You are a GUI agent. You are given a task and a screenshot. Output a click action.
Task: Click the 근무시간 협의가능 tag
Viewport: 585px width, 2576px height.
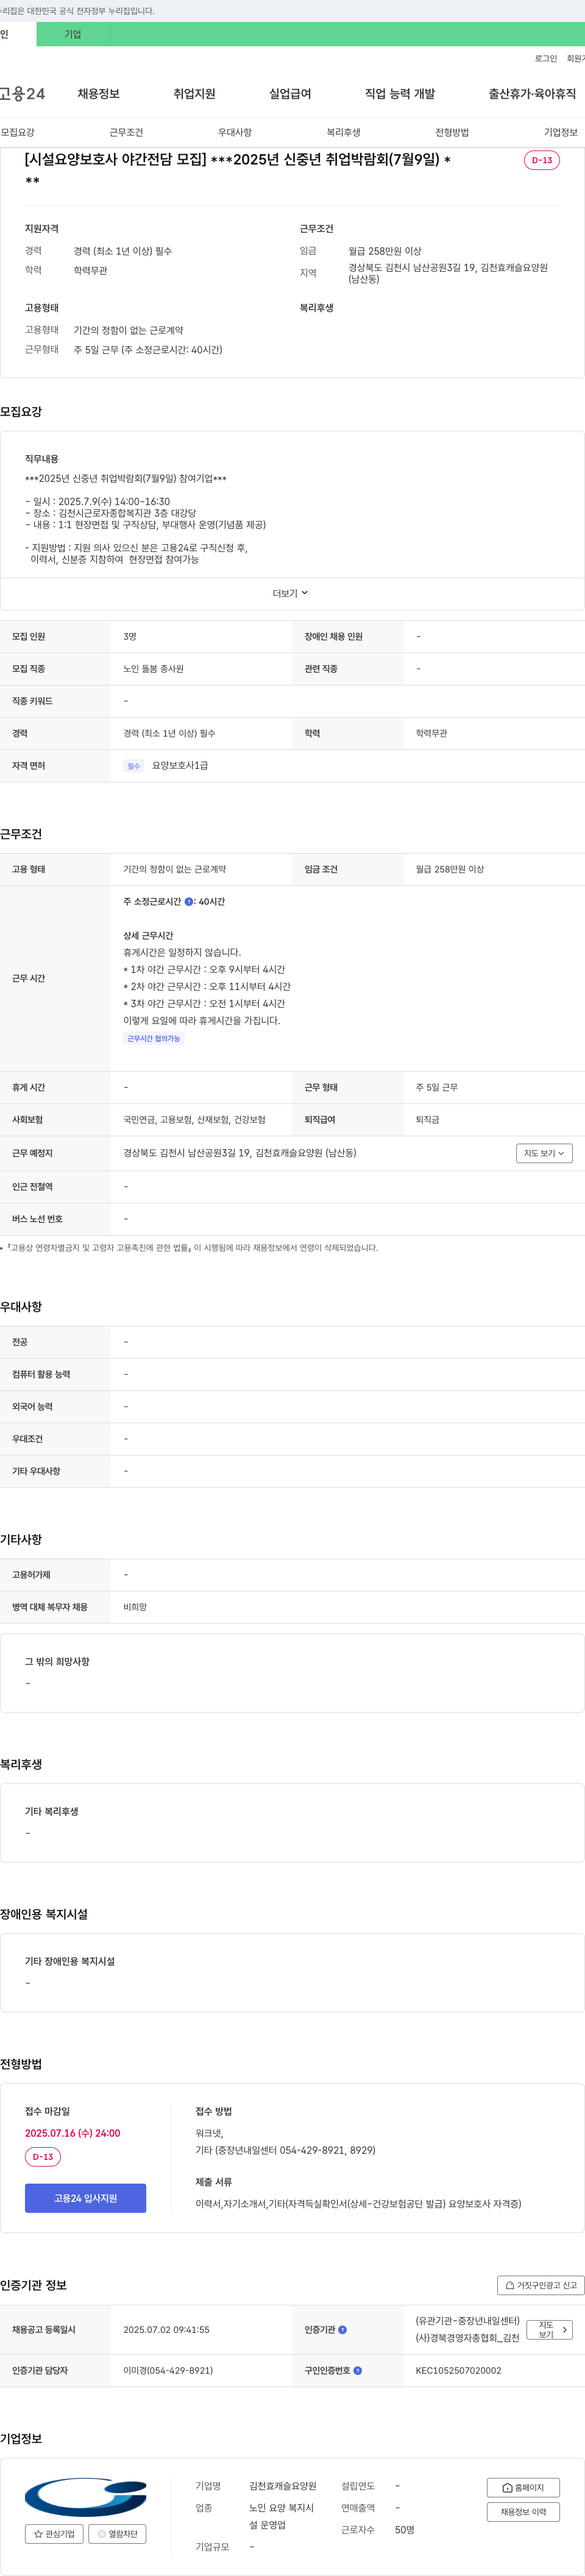[x=154, y=1039]
